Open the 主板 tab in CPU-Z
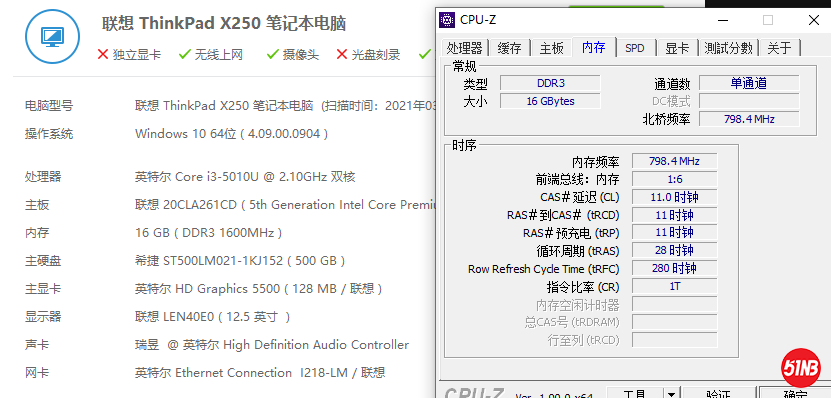Viewport: 831px width, 398px height. click(x=552, y=48)
